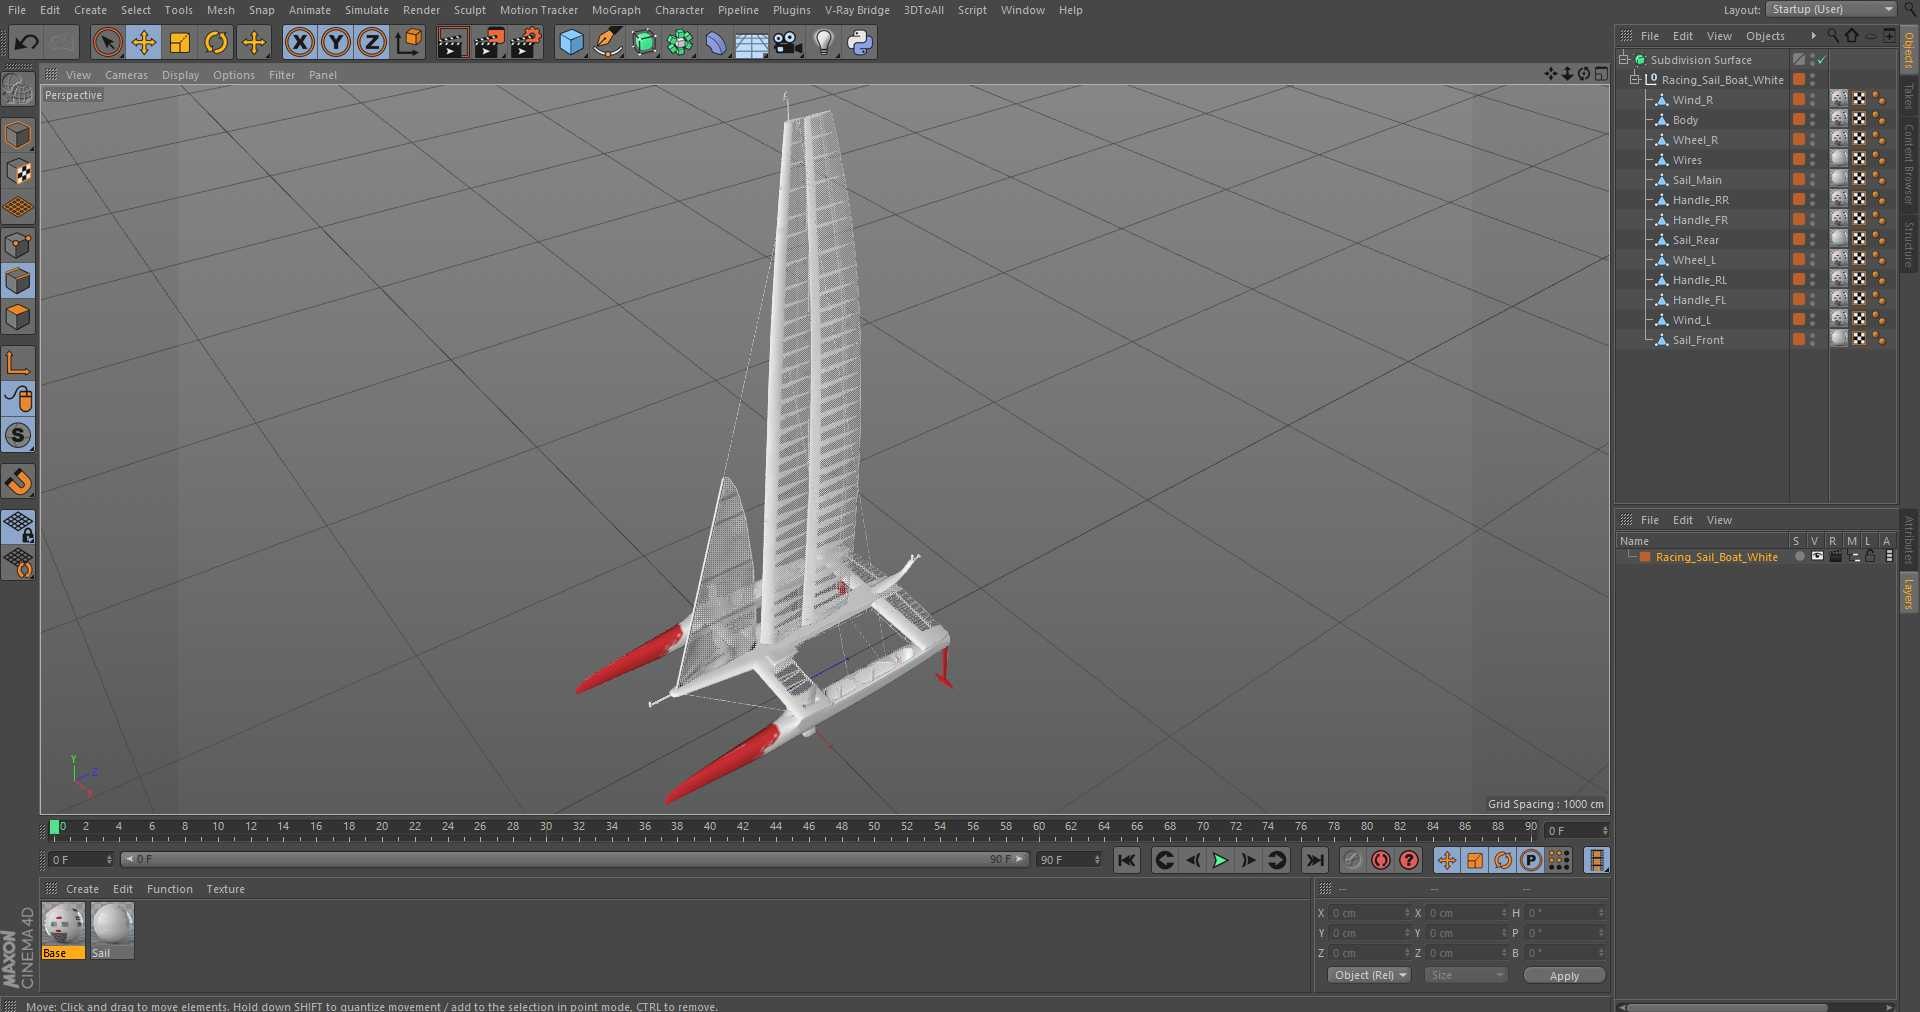Select the Sail_Front object

(x=1698, y=340)
